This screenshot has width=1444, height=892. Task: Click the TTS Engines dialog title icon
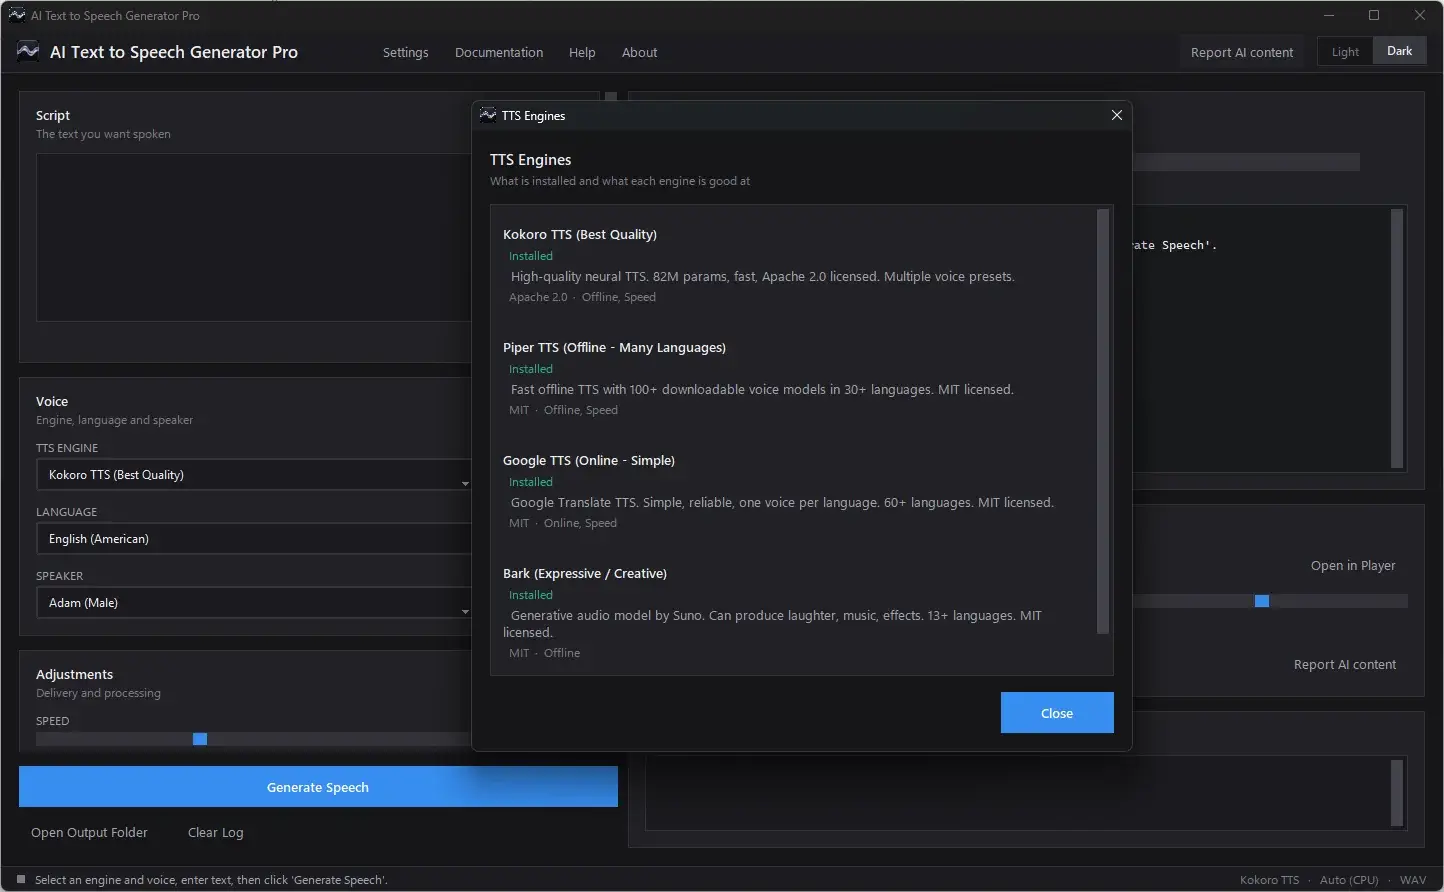pyautogui.click(x=488, y=115)
